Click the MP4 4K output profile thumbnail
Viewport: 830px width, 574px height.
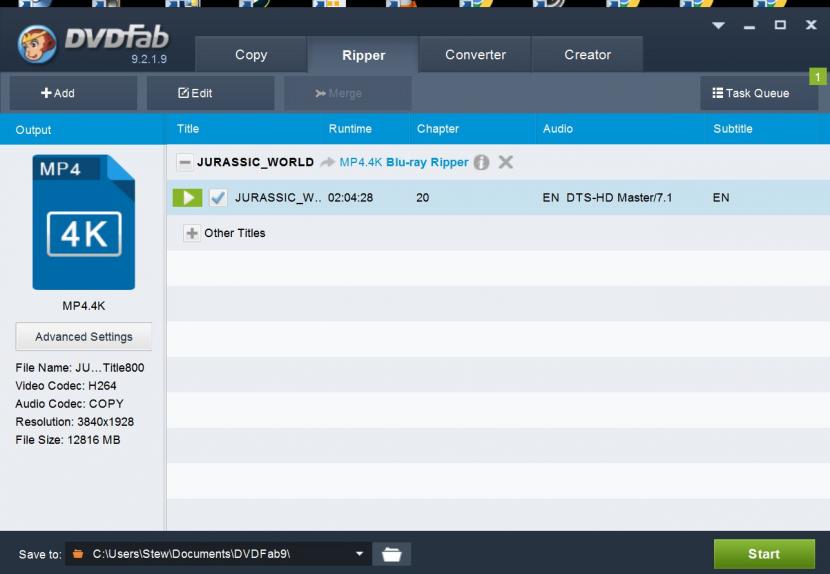coord(84,222)
